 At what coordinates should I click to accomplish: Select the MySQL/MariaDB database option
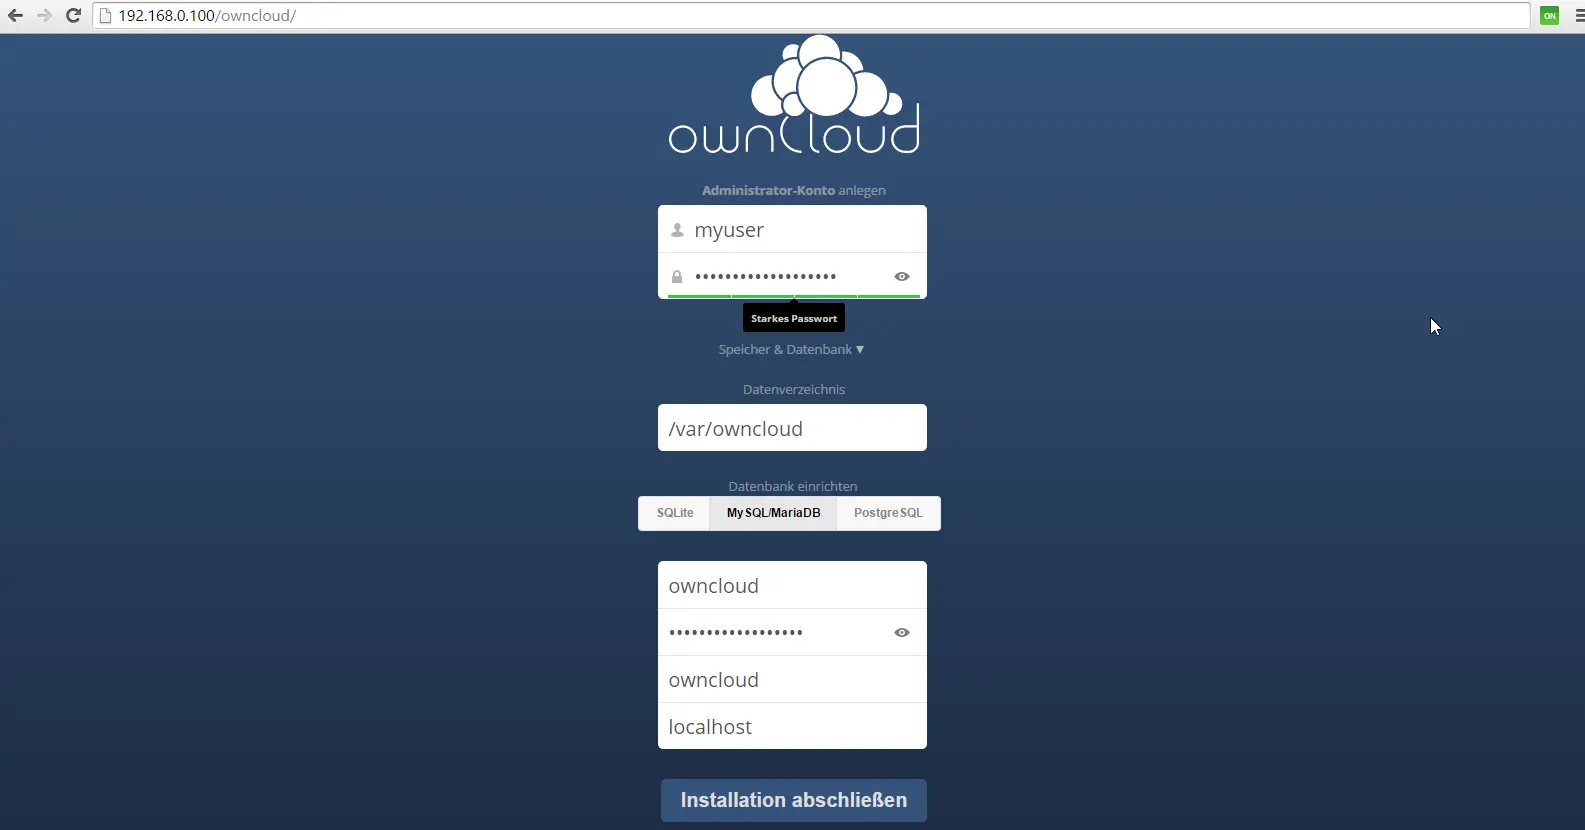[774, 513]
